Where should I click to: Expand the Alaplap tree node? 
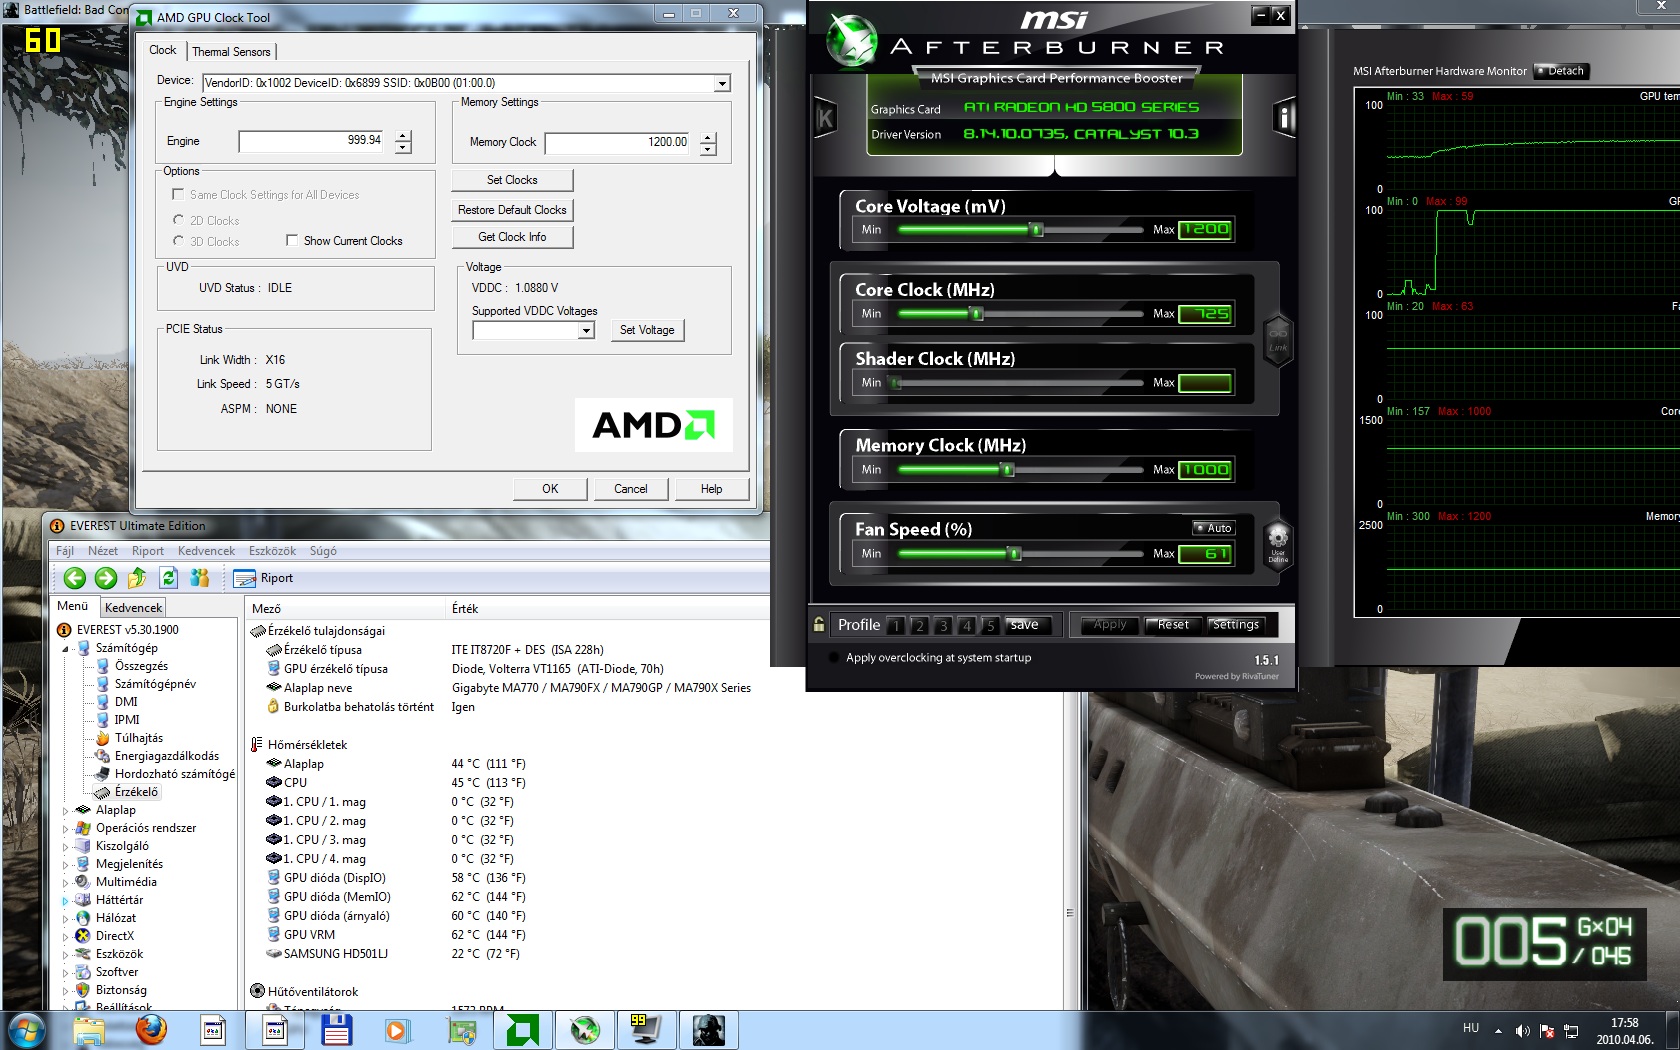click(x=67, y=810)
